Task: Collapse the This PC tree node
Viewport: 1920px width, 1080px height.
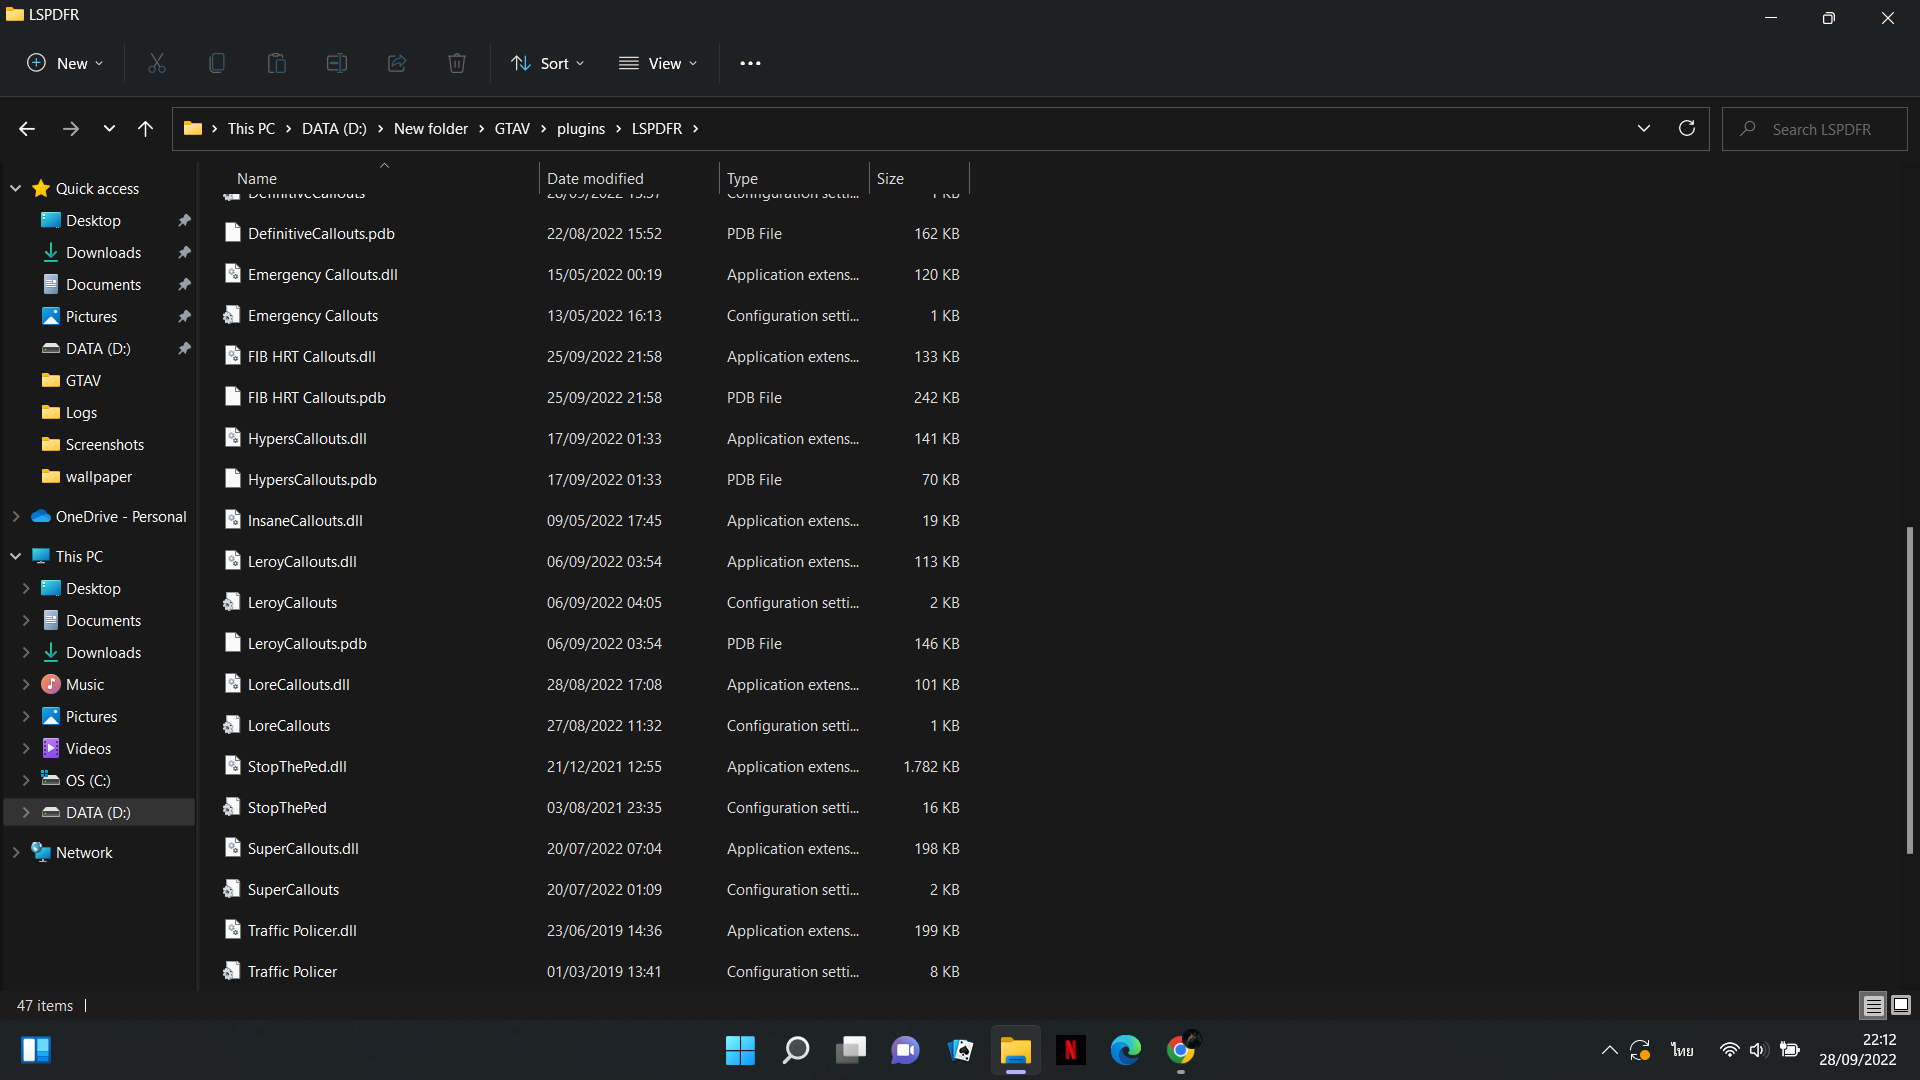Action: click(16, 557)
